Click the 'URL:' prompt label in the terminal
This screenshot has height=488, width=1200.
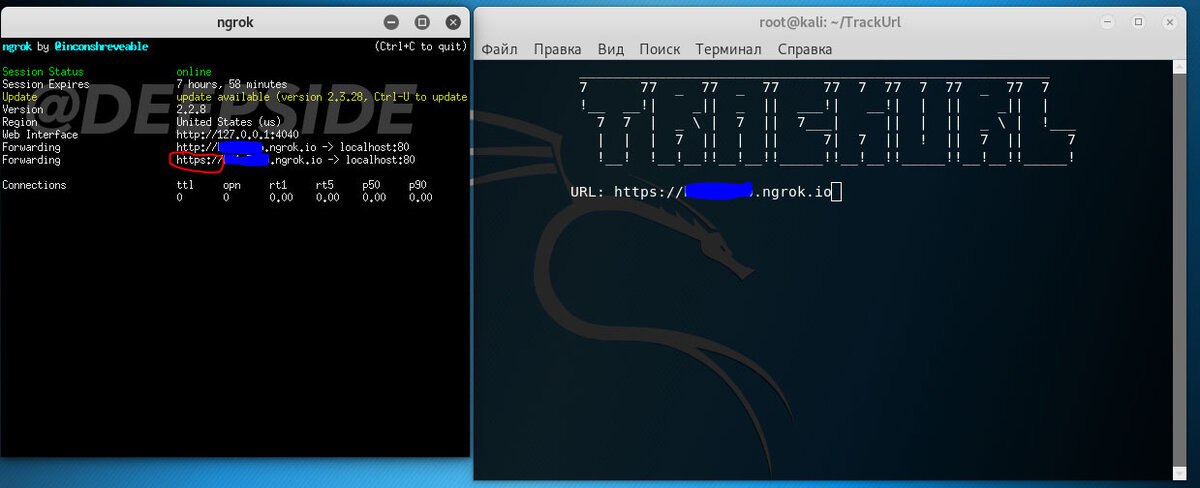tap(587, 191)
